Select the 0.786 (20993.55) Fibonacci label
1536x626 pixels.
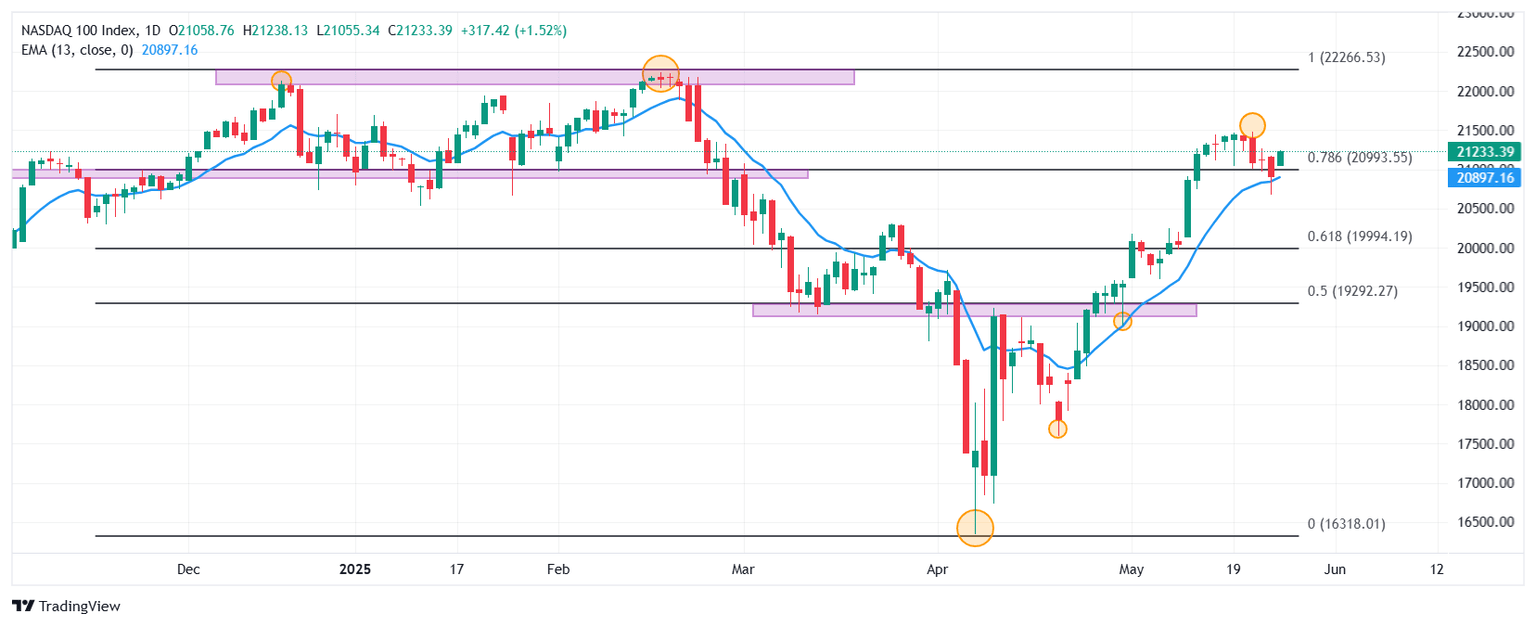pyautogui.click(x=1360, y=157)
